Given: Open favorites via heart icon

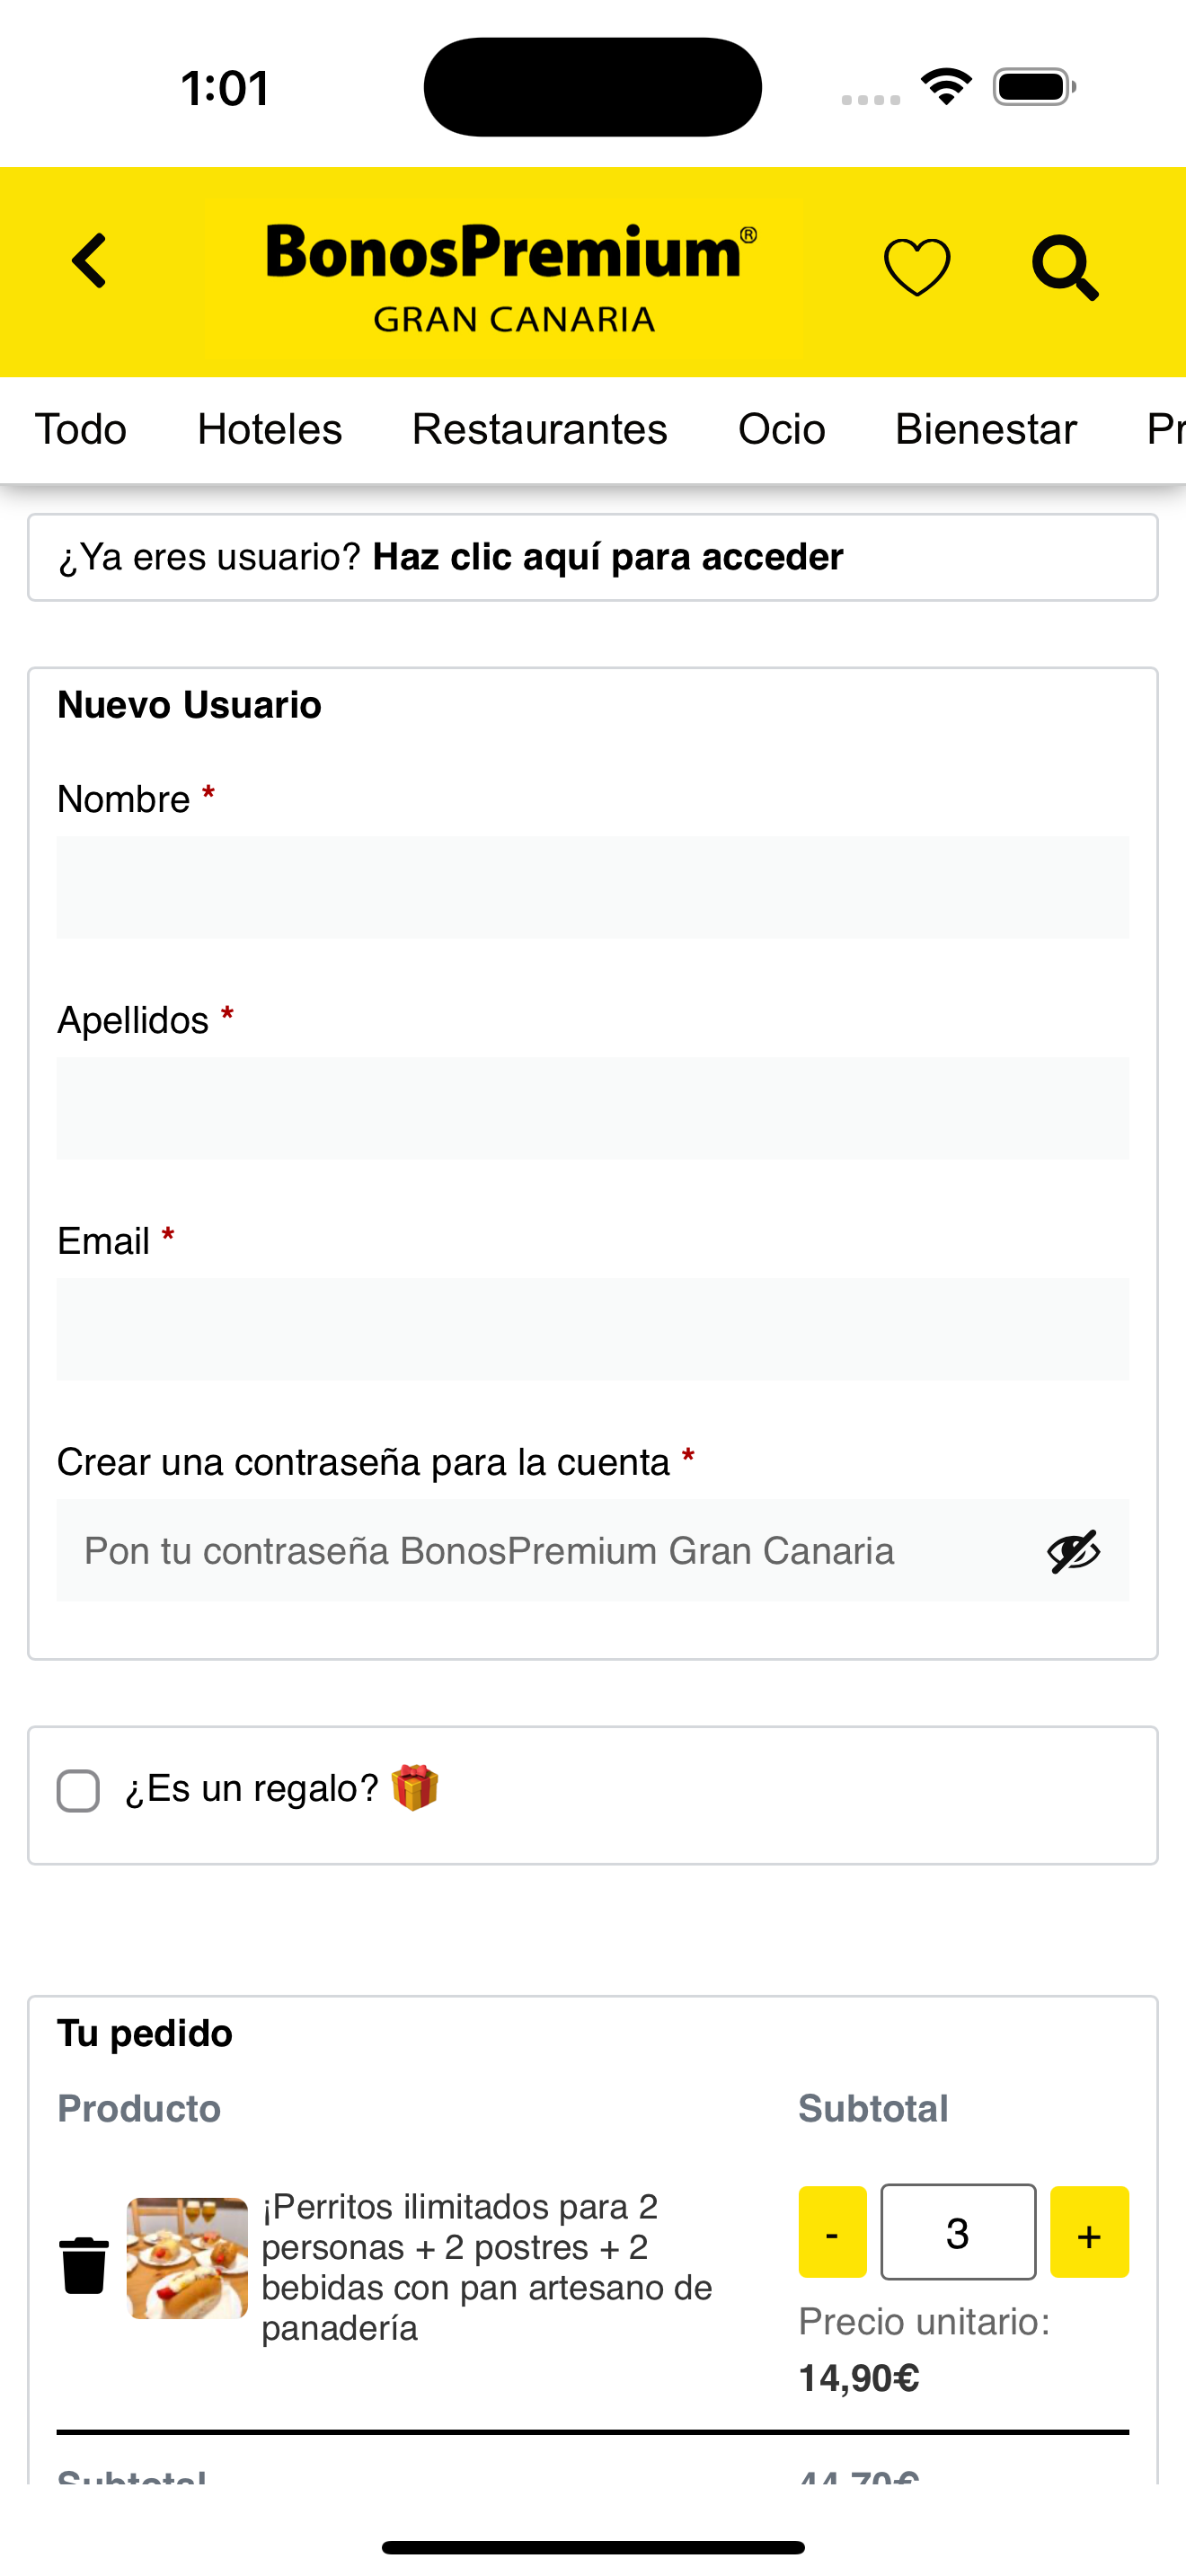Looking at the screenshot, I should (x=916, y=267).
